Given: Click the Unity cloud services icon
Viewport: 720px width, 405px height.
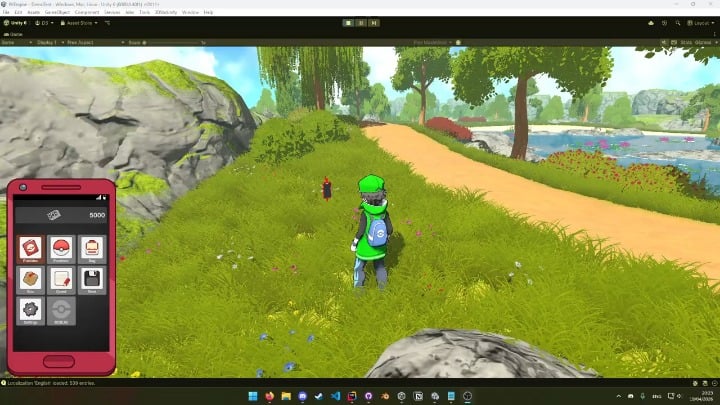Looking at the screenshot, I should [651, 23].
